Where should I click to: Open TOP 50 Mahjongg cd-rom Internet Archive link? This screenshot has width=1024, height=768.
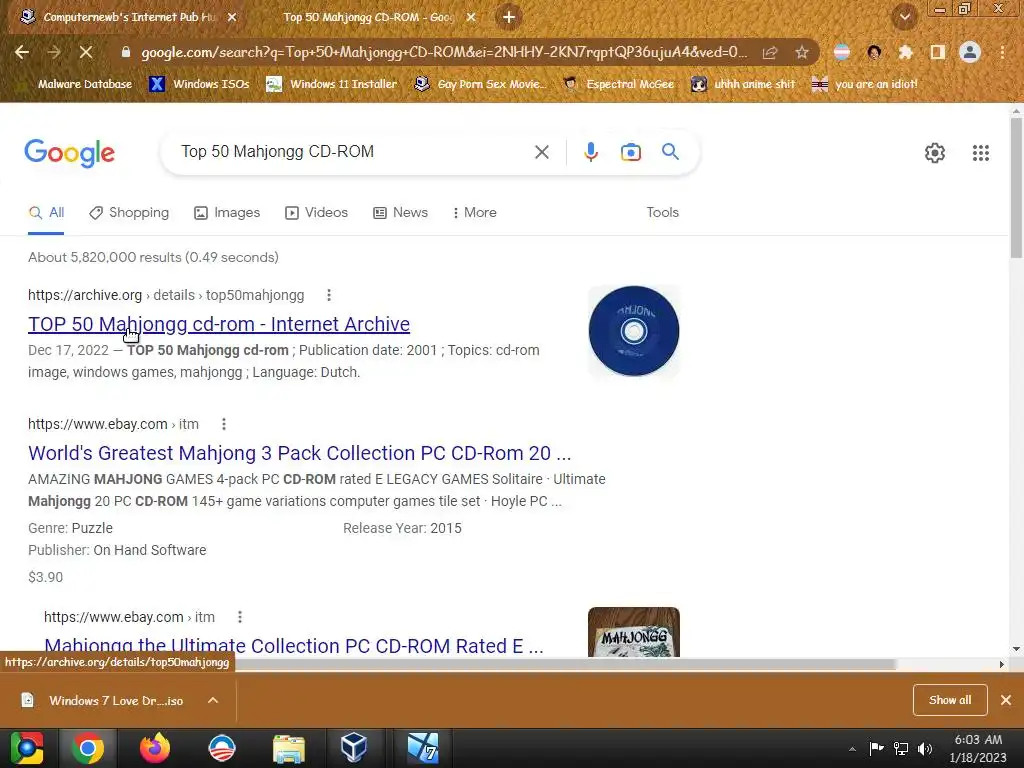click(x=219, y=324)
